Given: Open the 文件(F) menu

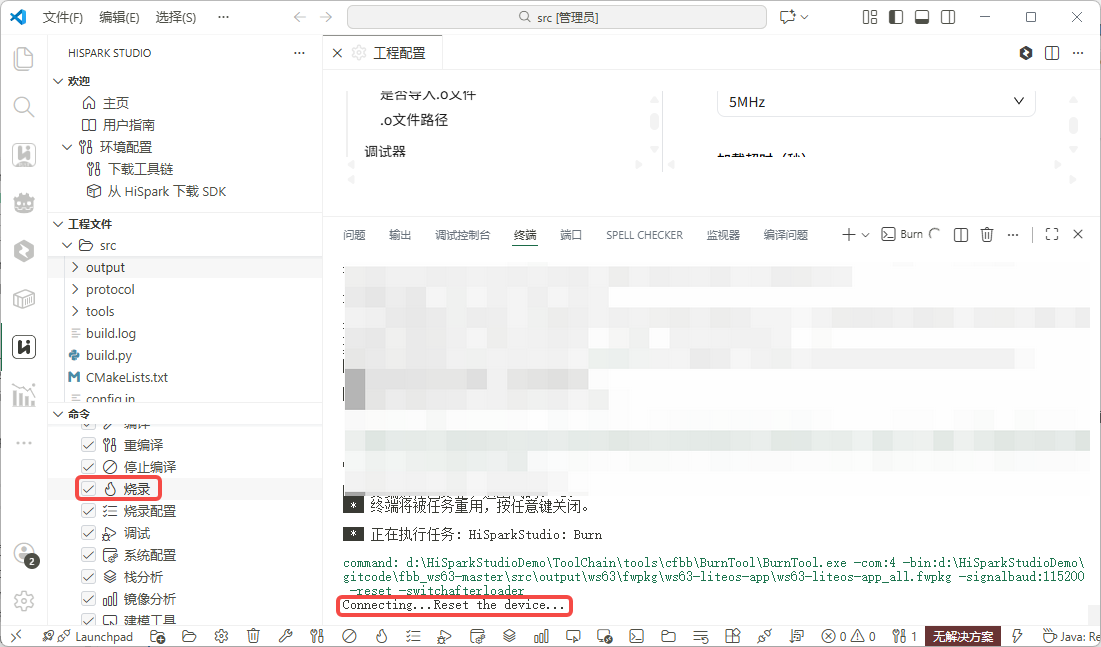Looking at the screenshot, I should click(62, 17).
